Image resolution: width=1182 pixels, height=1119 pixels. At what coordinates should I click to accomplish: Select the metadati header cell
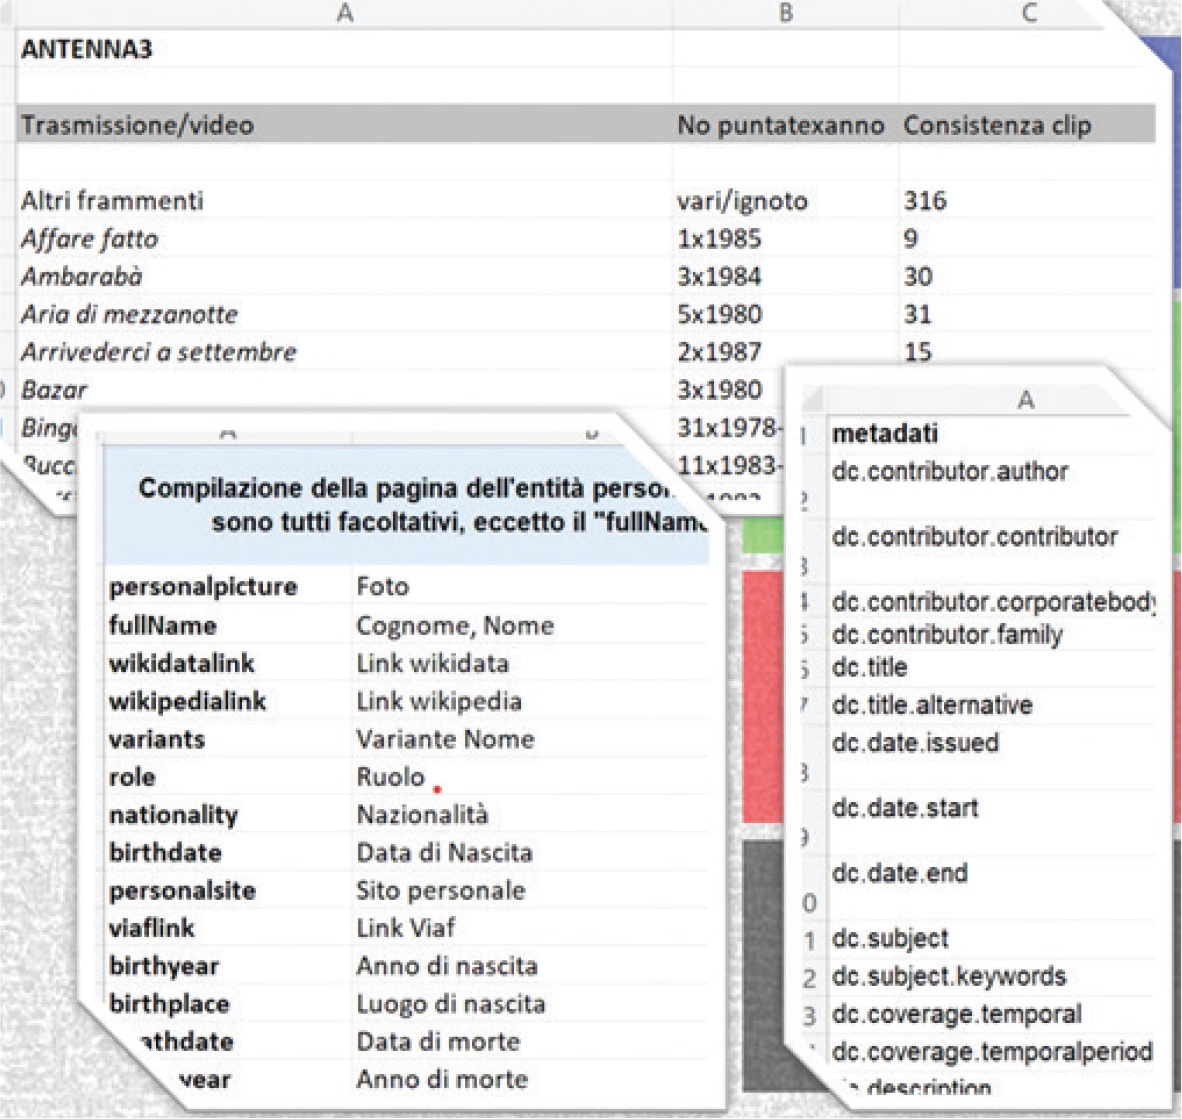(991, 434)
